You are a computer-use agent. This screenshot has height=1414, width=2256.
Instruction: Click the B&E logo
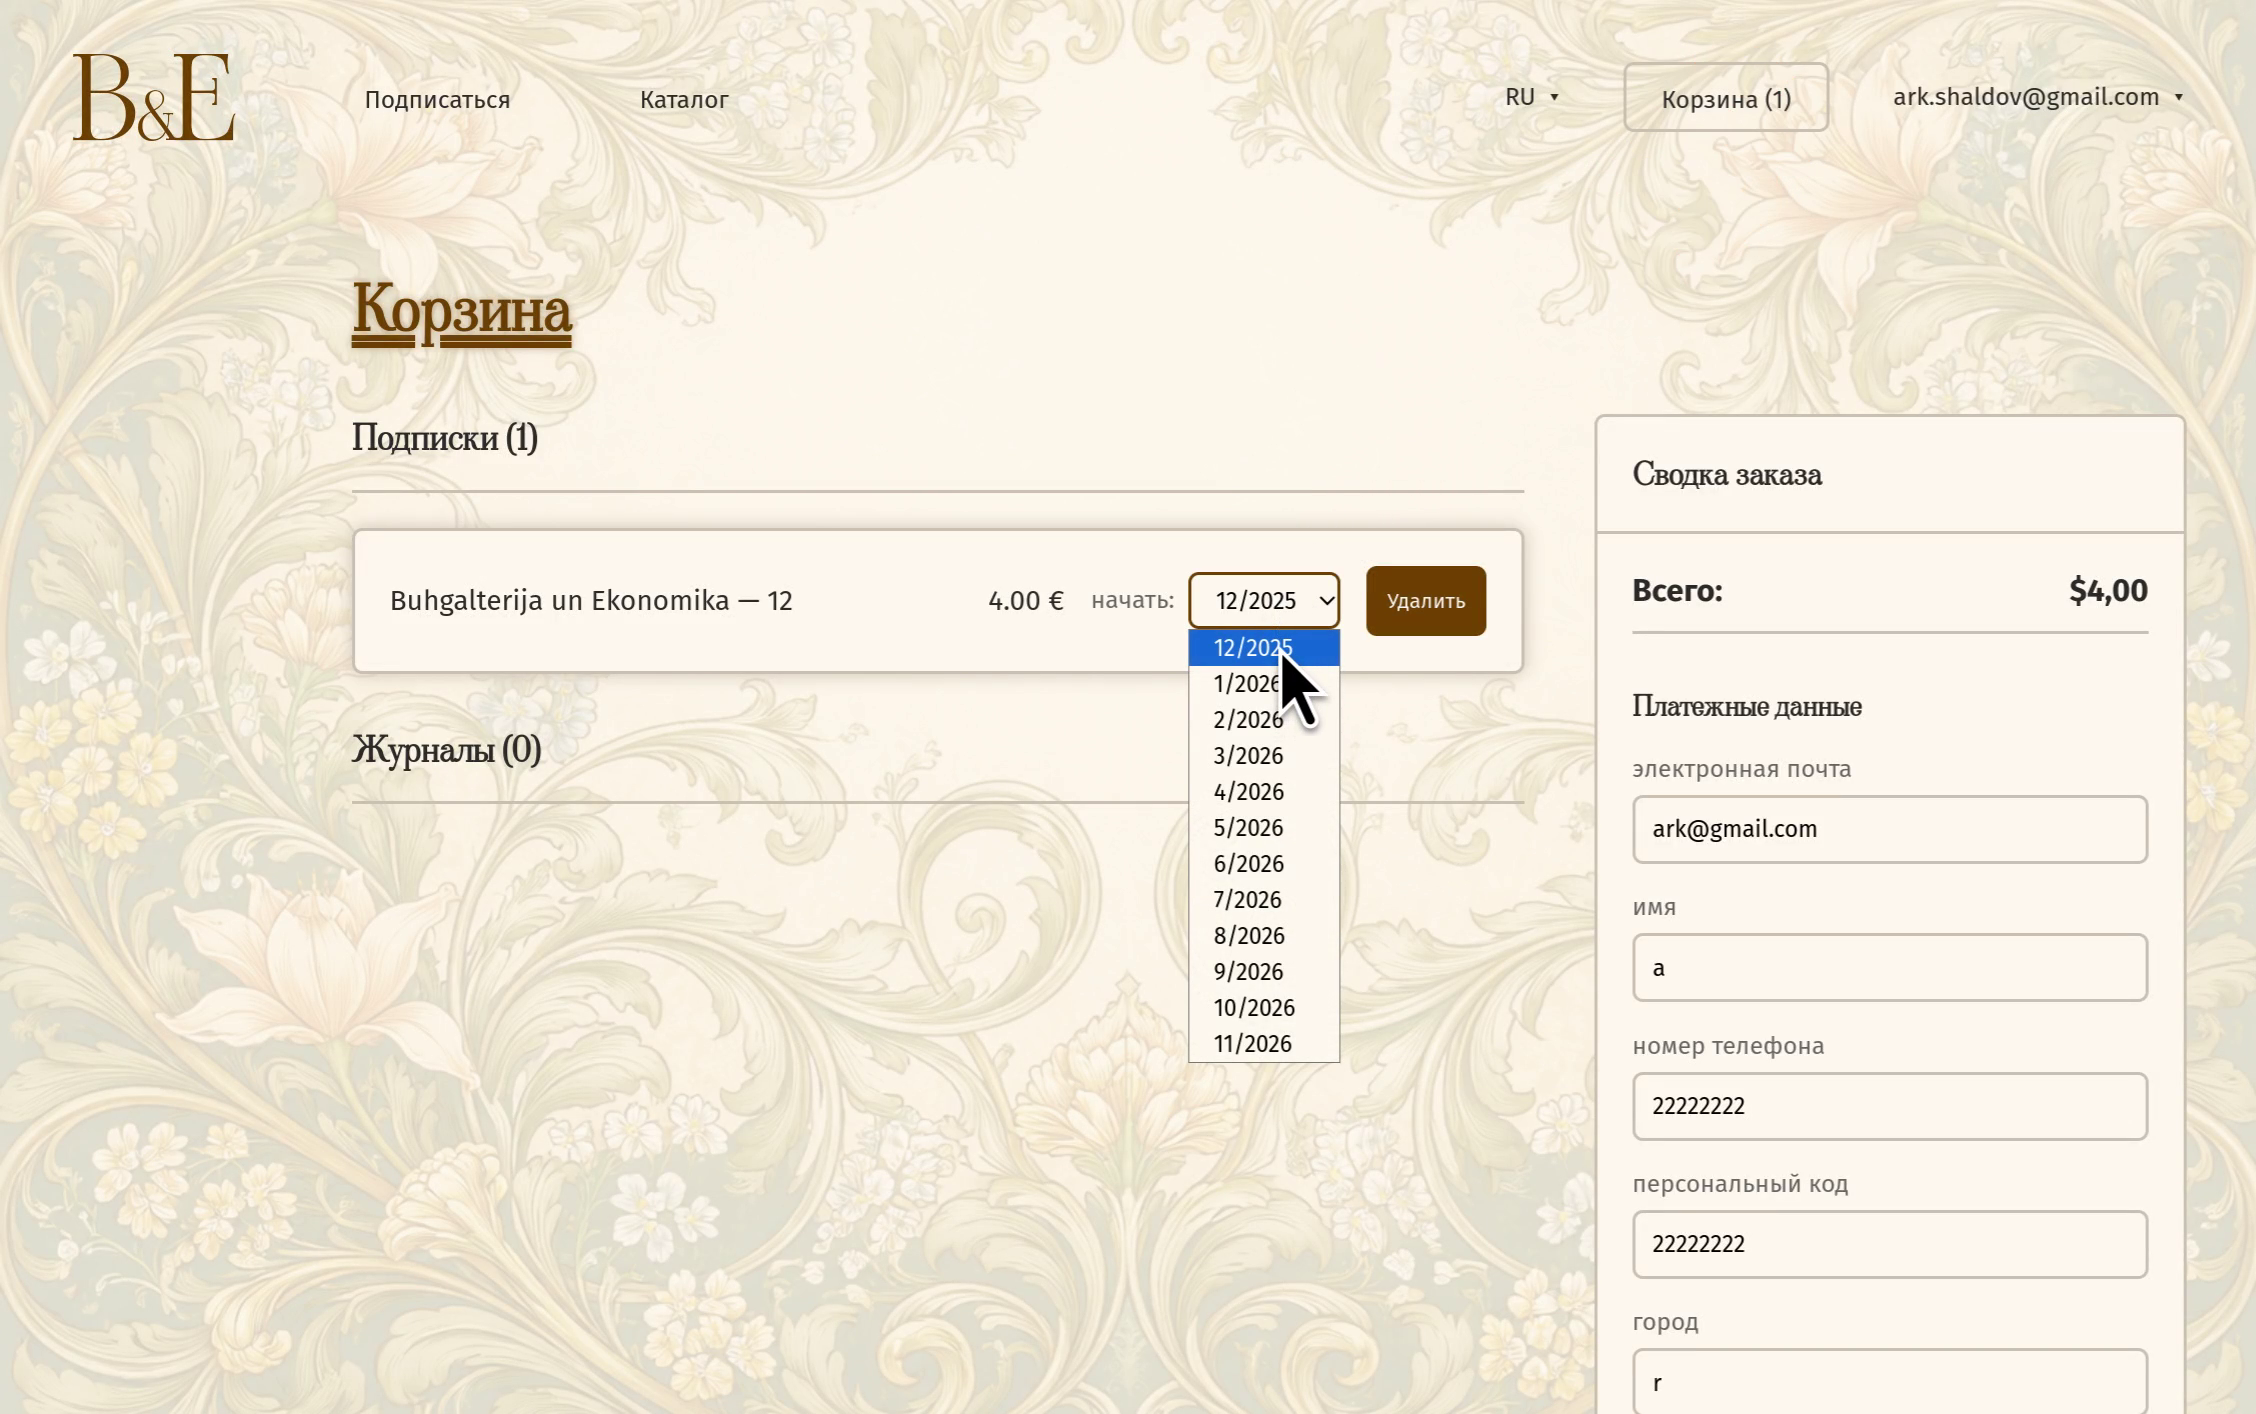(153, 97)
